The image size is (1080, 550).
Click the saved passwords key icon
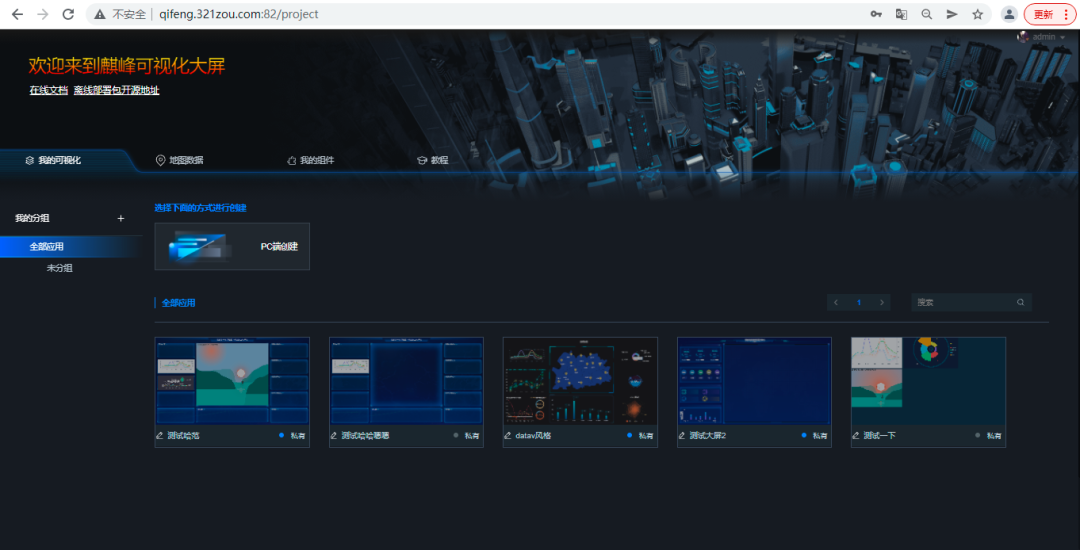(x=875, y=14)
